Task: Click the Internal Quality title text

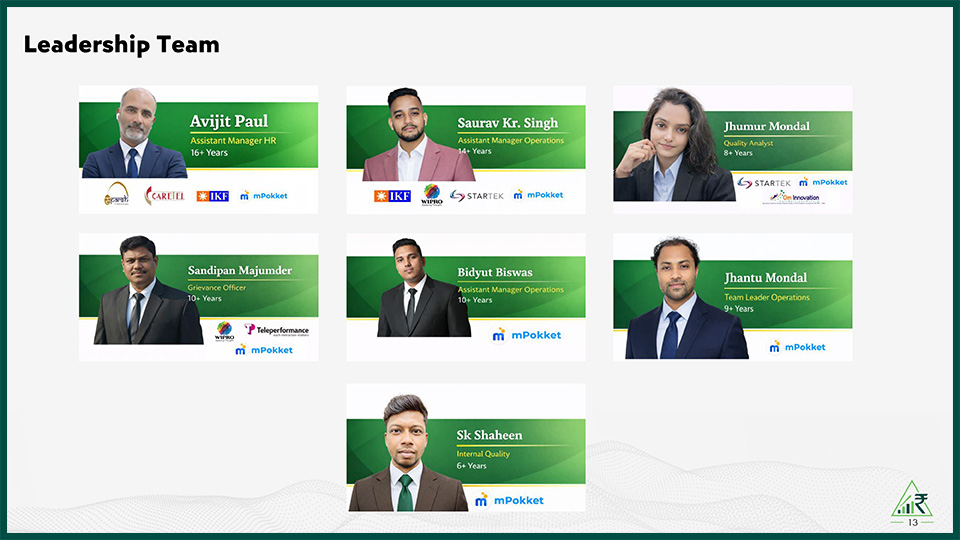Action: (483, 454)
